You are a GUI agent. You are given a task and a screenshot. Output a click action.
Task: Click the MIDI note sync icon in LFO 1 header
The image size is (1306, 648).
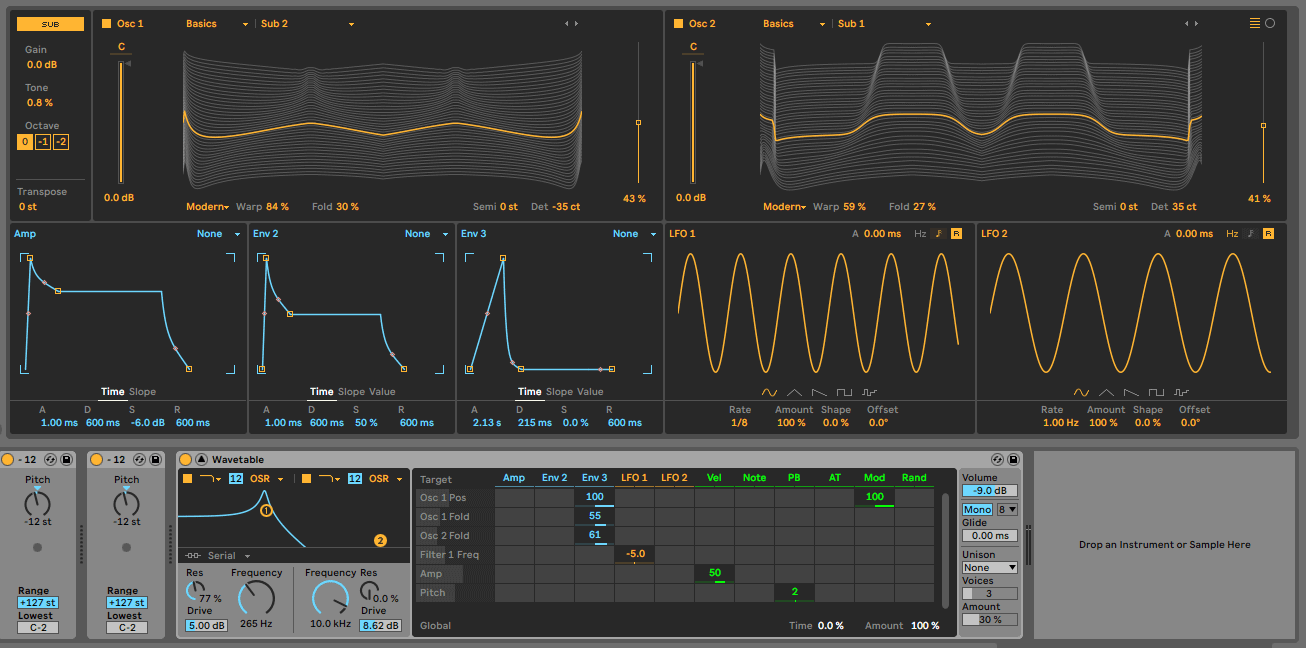[x=941, y=233]
